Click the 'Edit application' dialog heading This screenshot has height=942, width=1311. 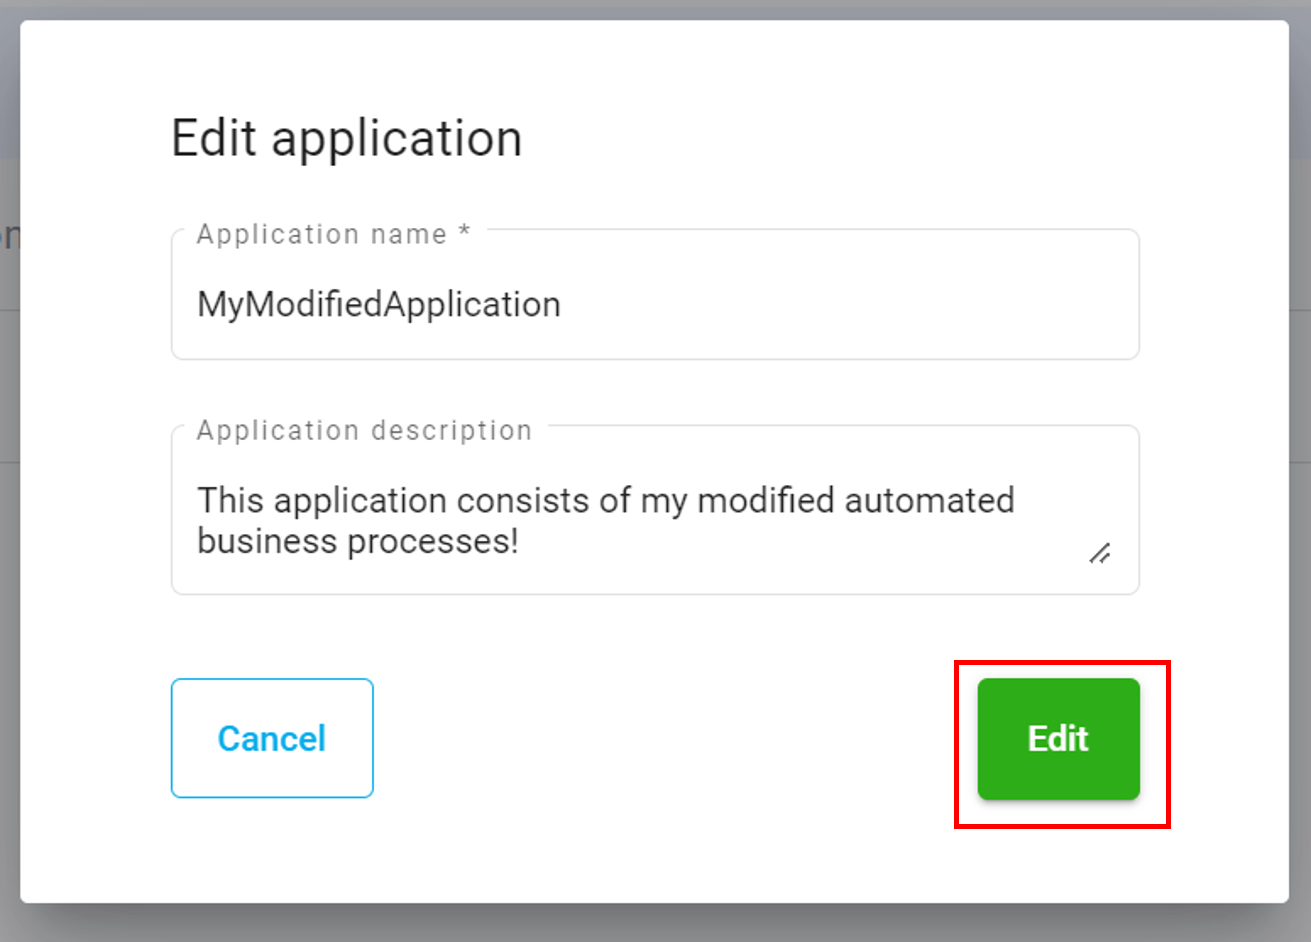pyautogui.click(x=346, y=138)
